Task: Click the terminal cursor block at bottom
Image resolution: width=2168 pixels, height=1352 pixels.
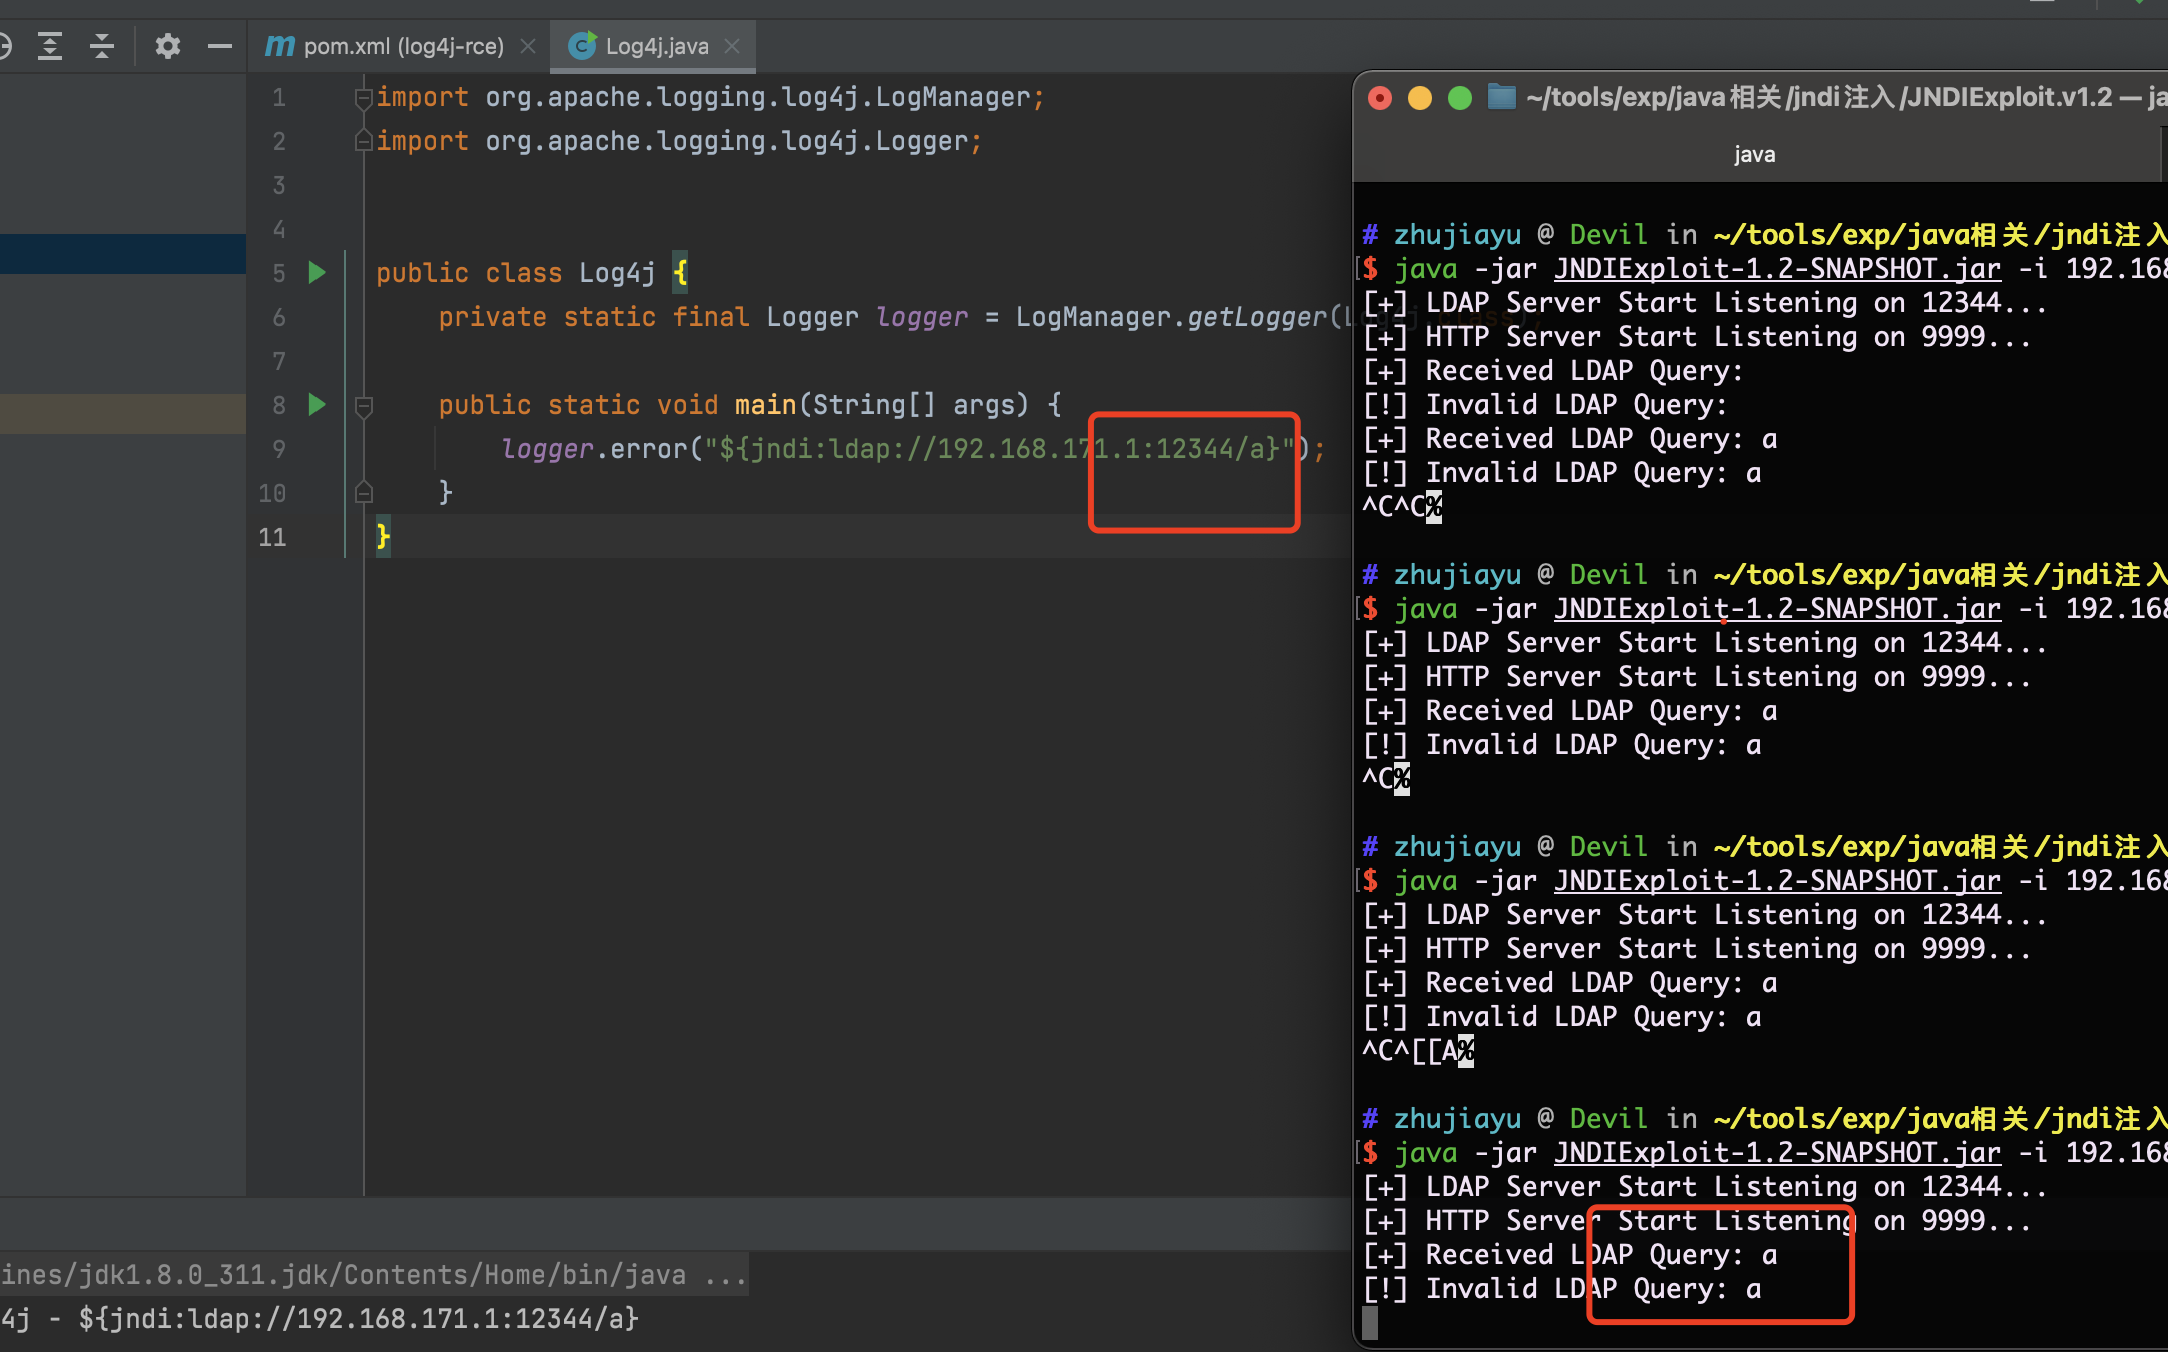Action: tap(1370, 1322)
